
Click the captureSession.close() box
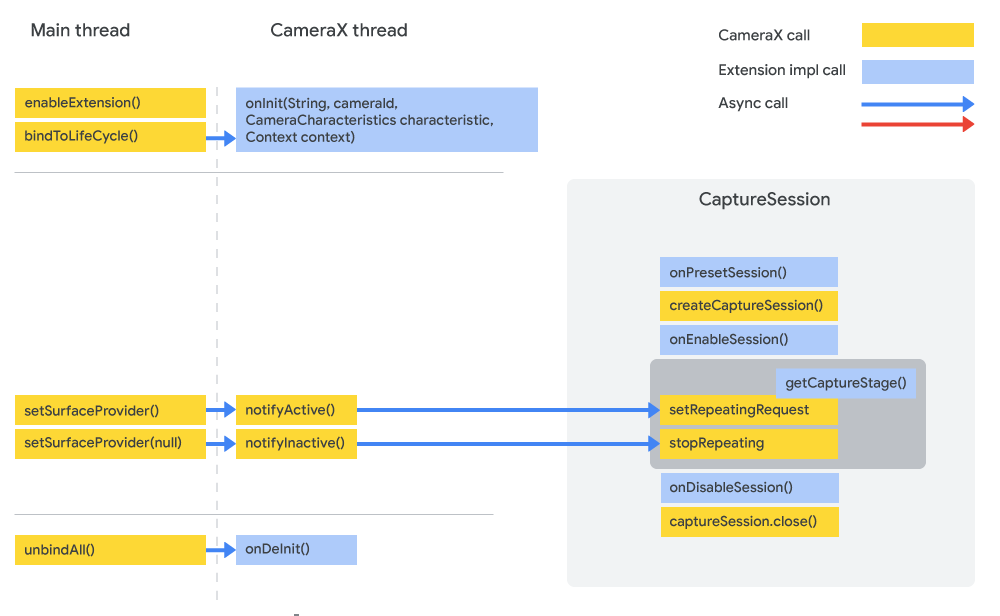749,521
